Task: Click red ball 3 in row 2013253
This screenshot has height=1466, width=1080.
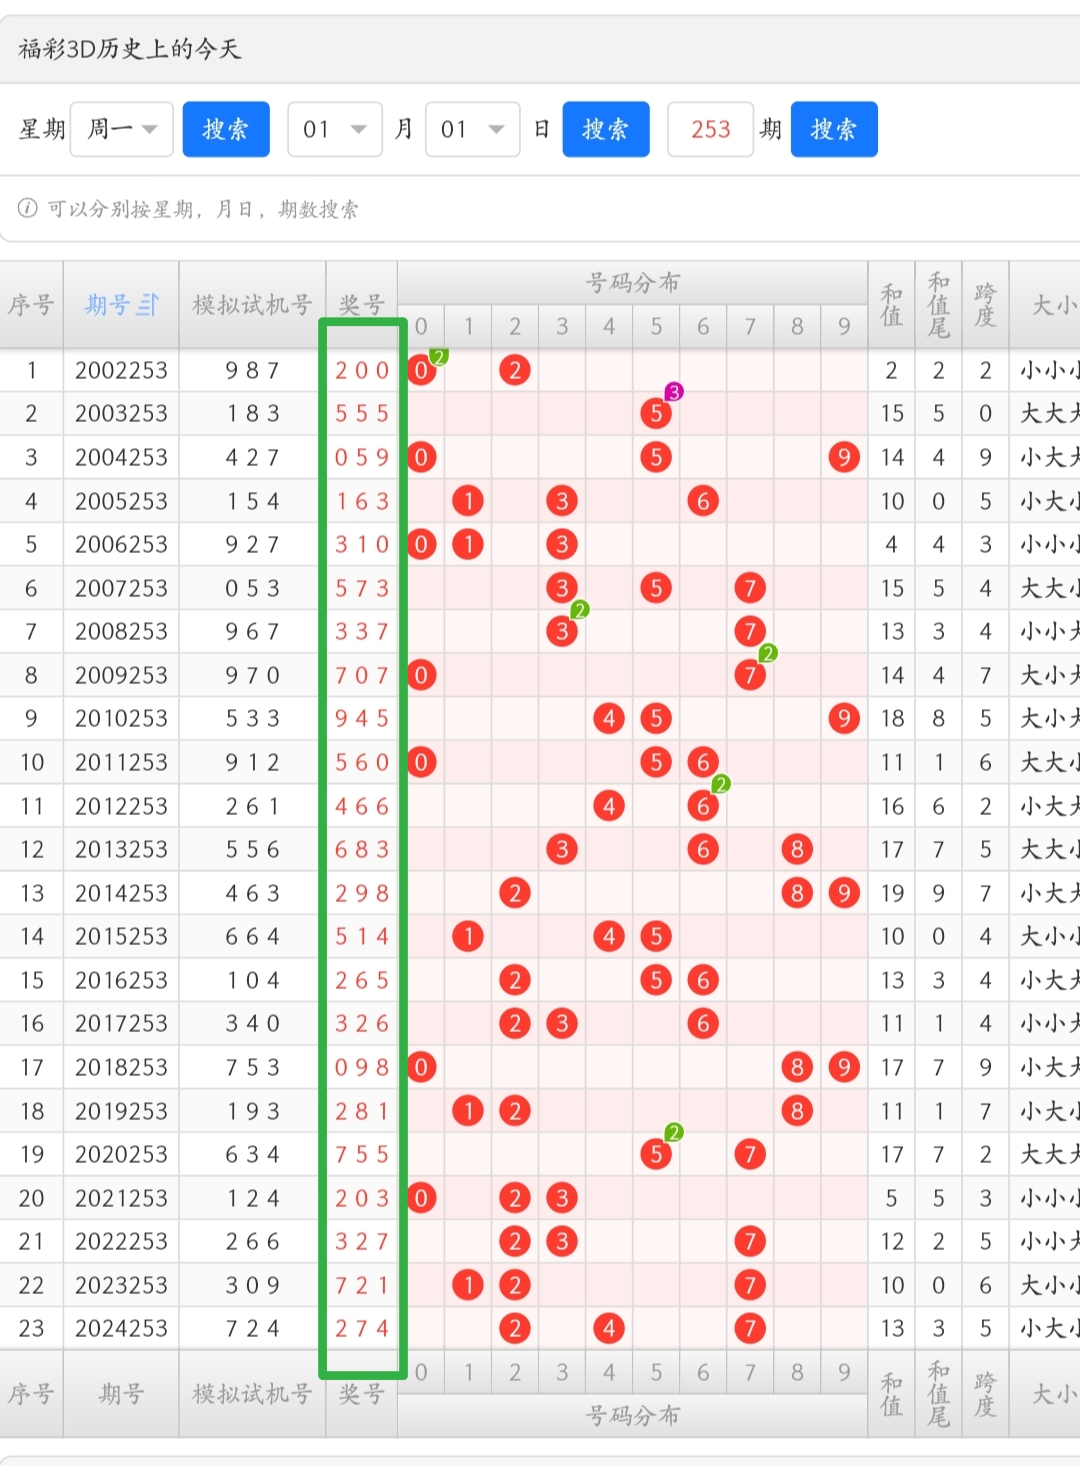Action: [562, 849]
